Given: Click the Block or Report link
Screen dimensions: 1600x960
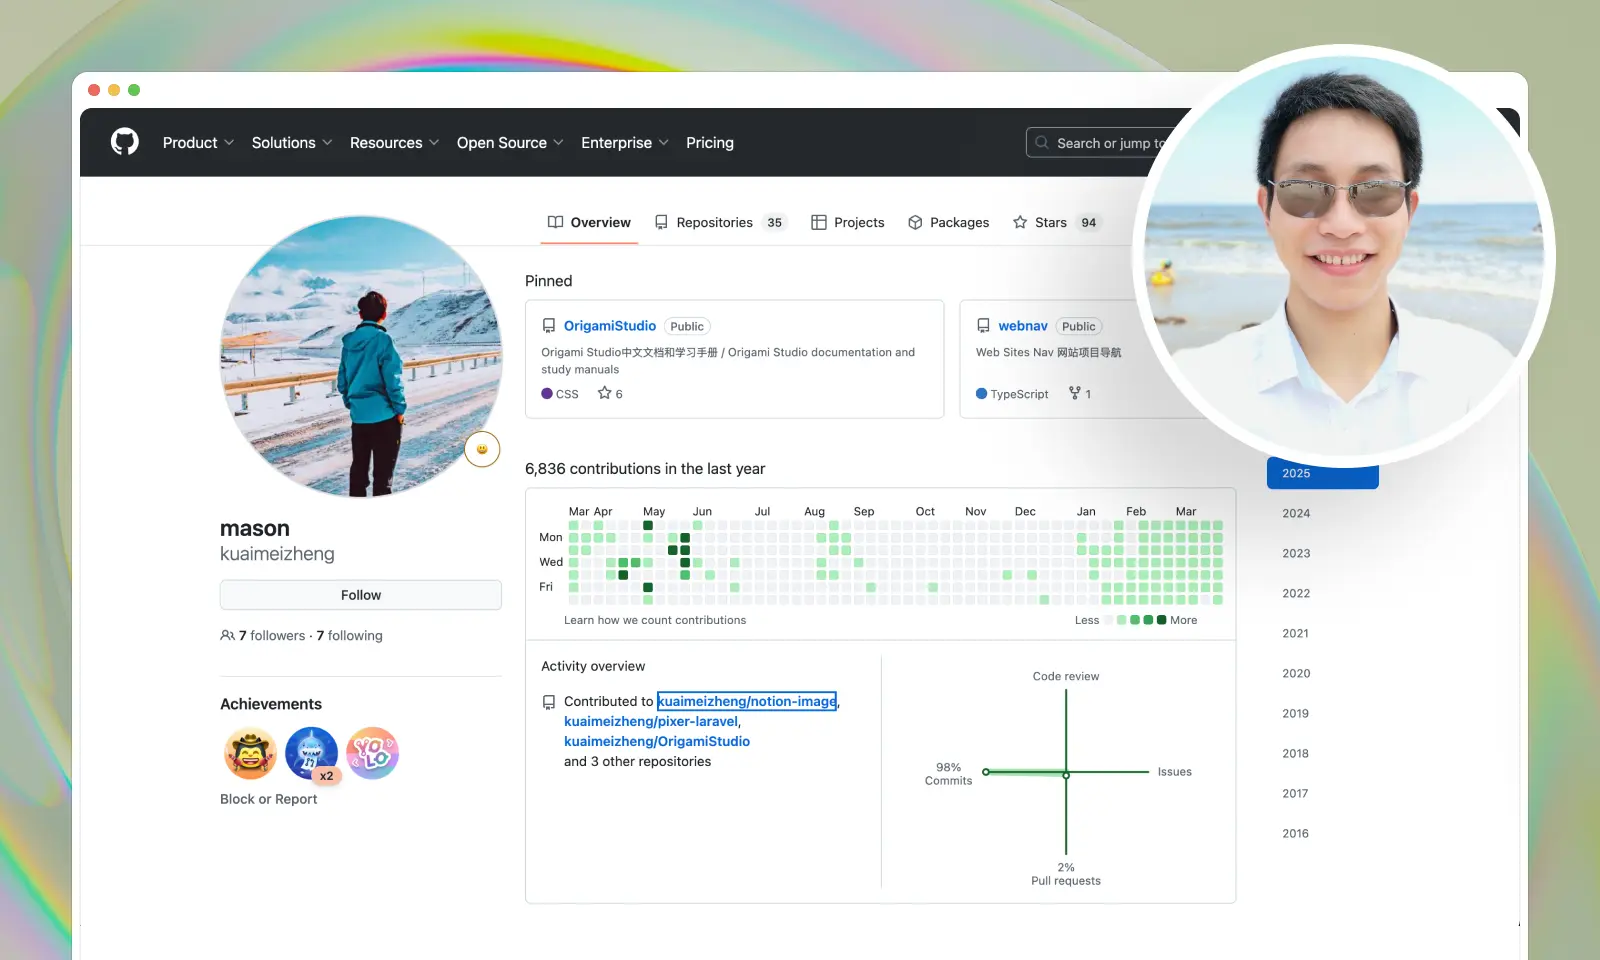Looking at the screenshot, I should tap(268, 799).
